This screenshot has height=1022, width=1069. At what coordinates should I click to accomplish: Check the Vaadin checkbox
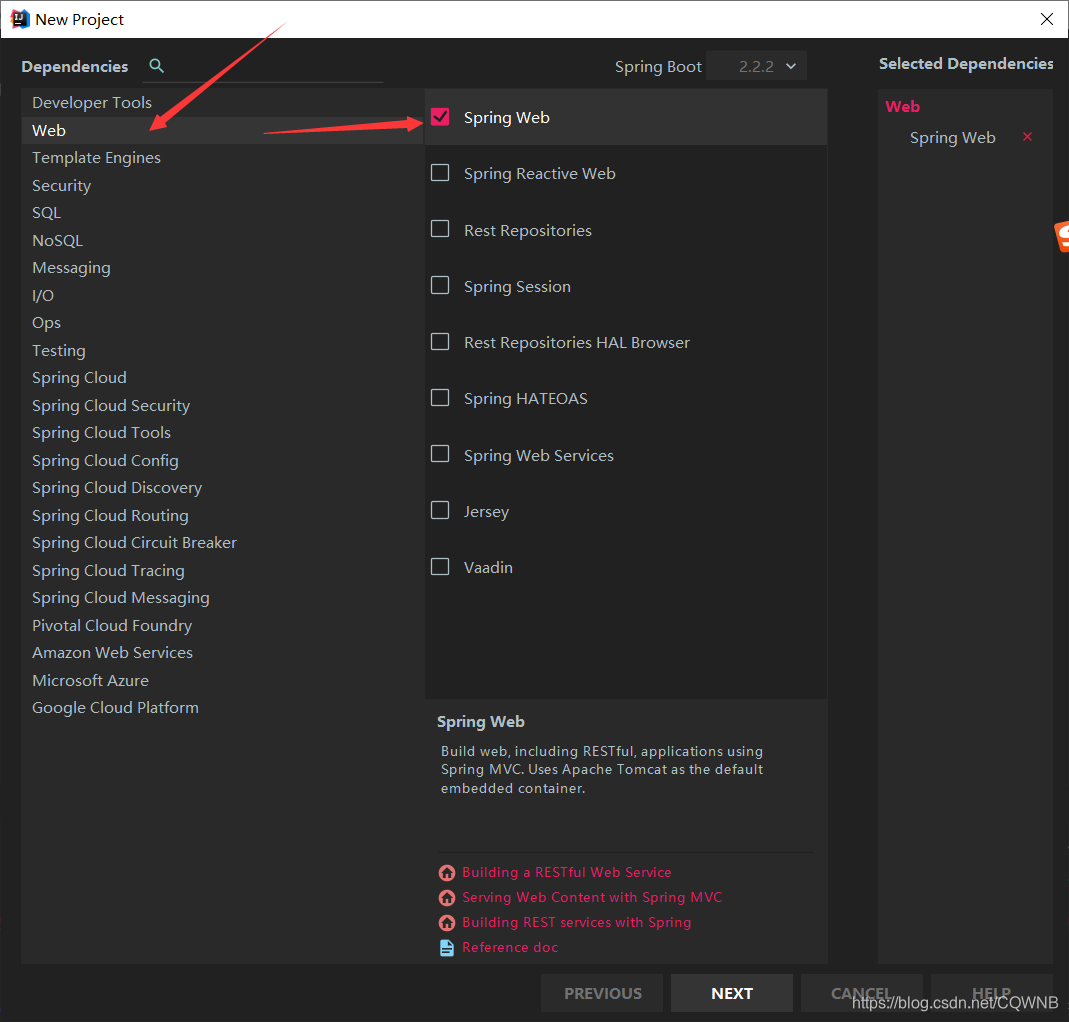tap(440, 567)
